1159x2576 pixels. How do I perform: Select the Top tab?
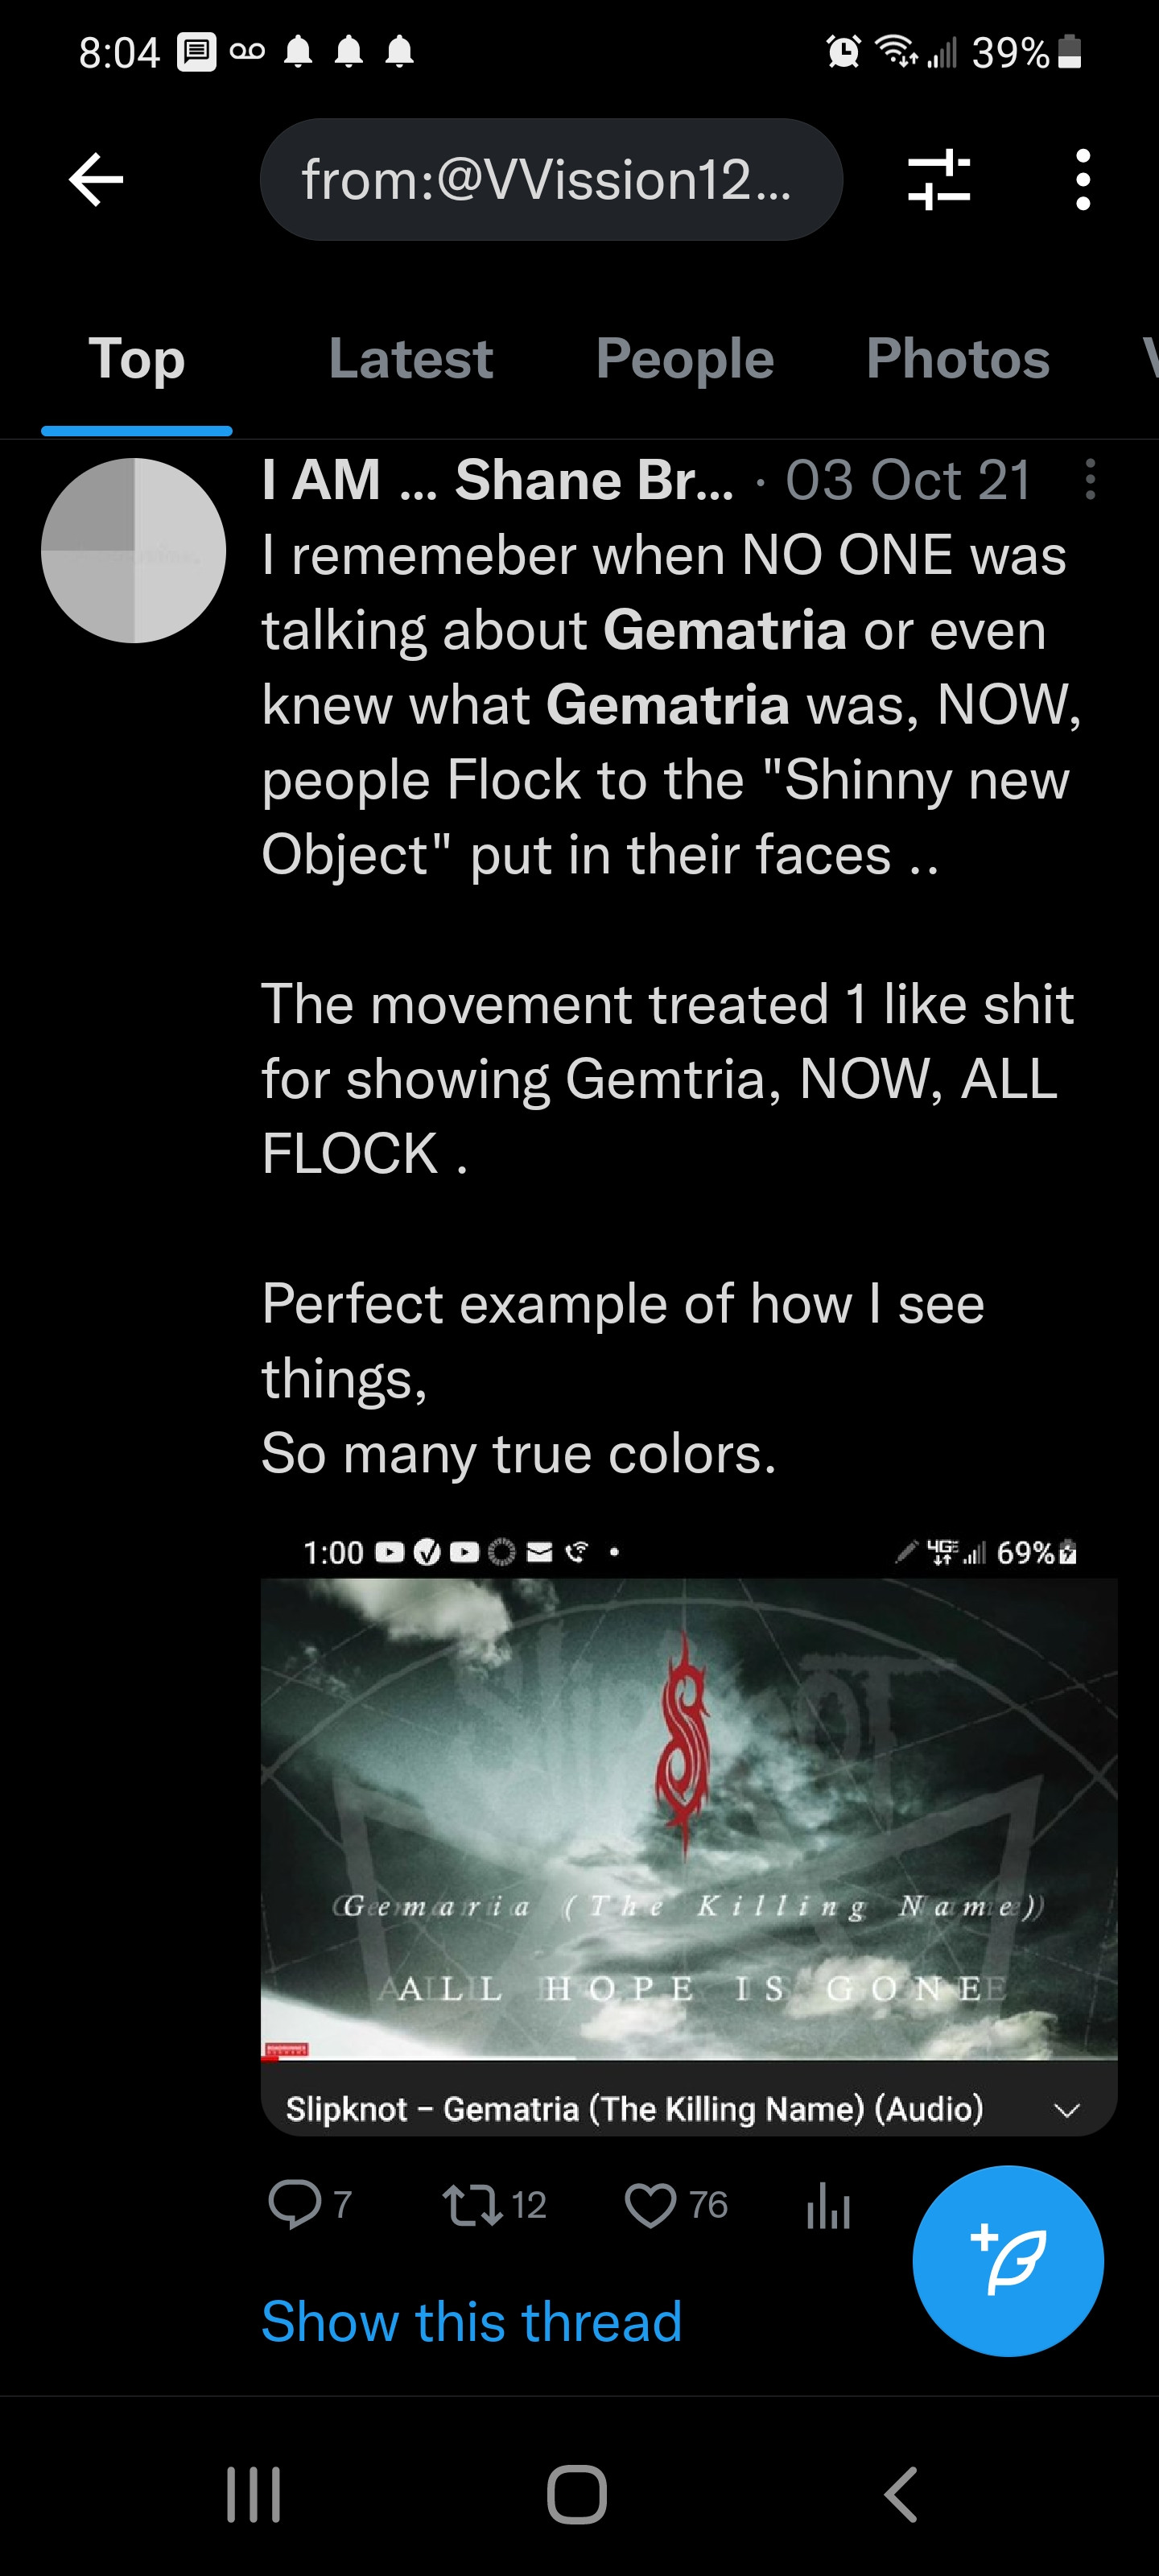tap(137, 358)
